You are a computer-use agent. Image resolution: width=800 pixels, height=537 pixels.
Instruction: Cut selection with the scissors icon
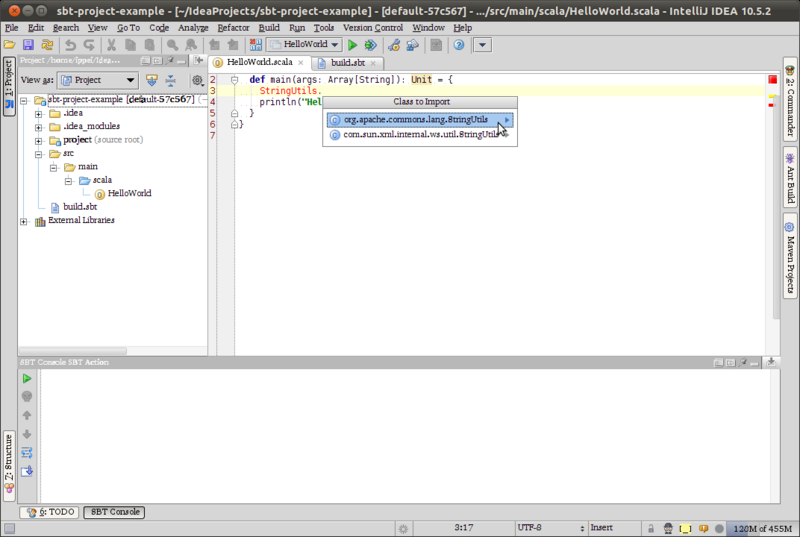(x=111, y=45)
